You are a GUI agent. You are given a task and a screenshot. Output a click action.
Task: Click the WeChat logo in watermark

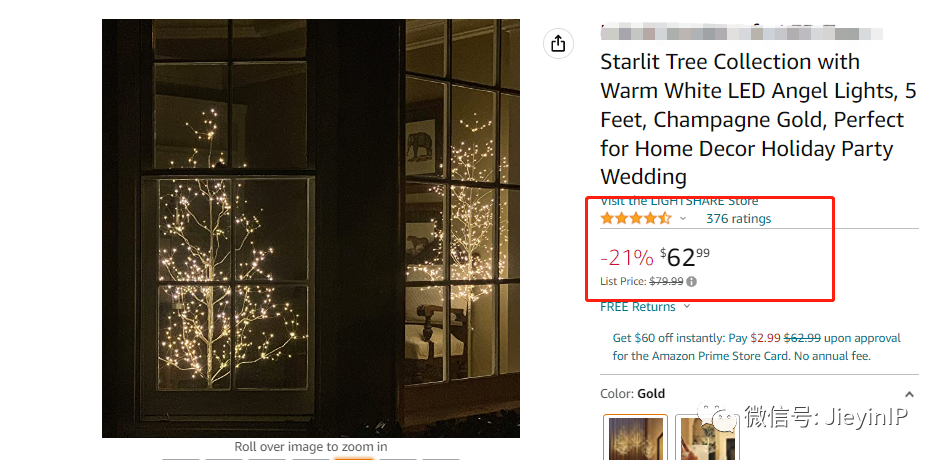coord(719,417)
